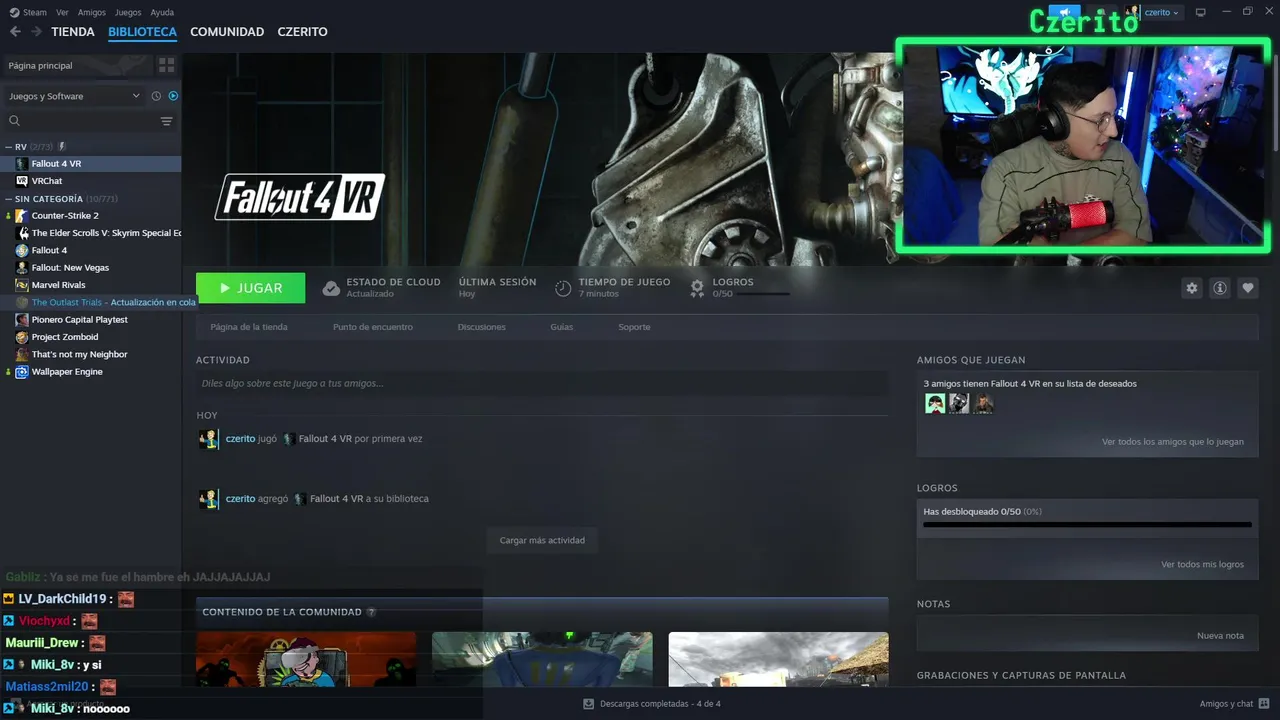
Task: Click second friend avatar in wishlist row
Action: pos(959,403)
